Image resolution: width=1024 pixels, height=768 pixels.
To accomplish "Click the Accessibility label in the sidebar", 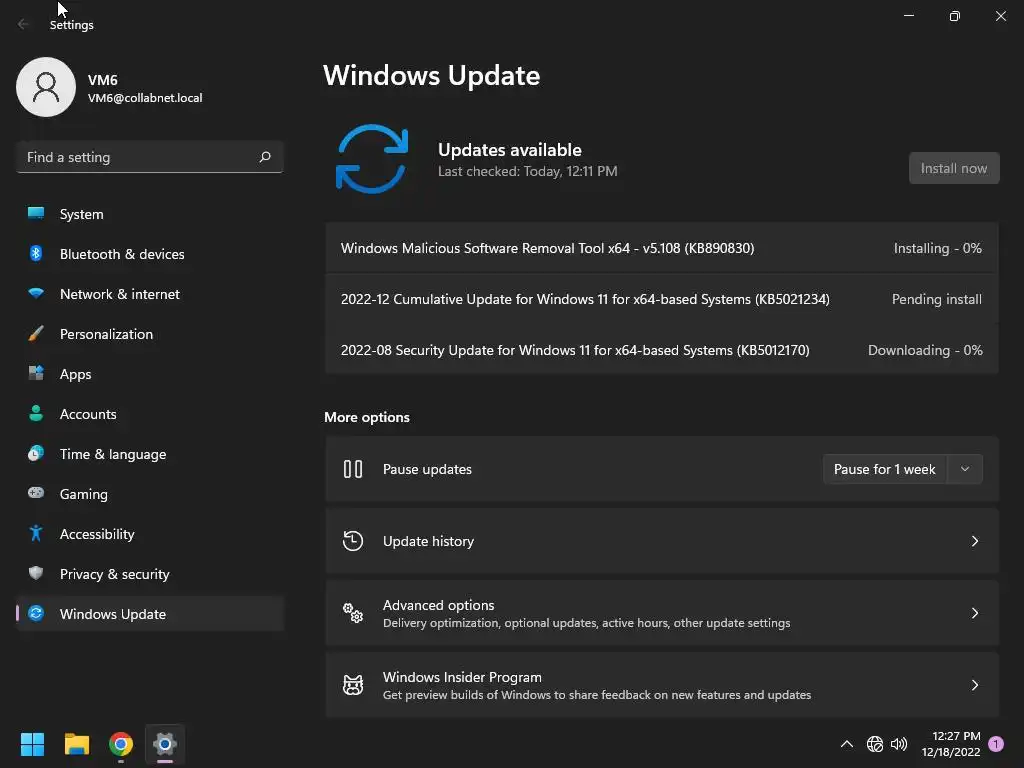I will 97,534.
